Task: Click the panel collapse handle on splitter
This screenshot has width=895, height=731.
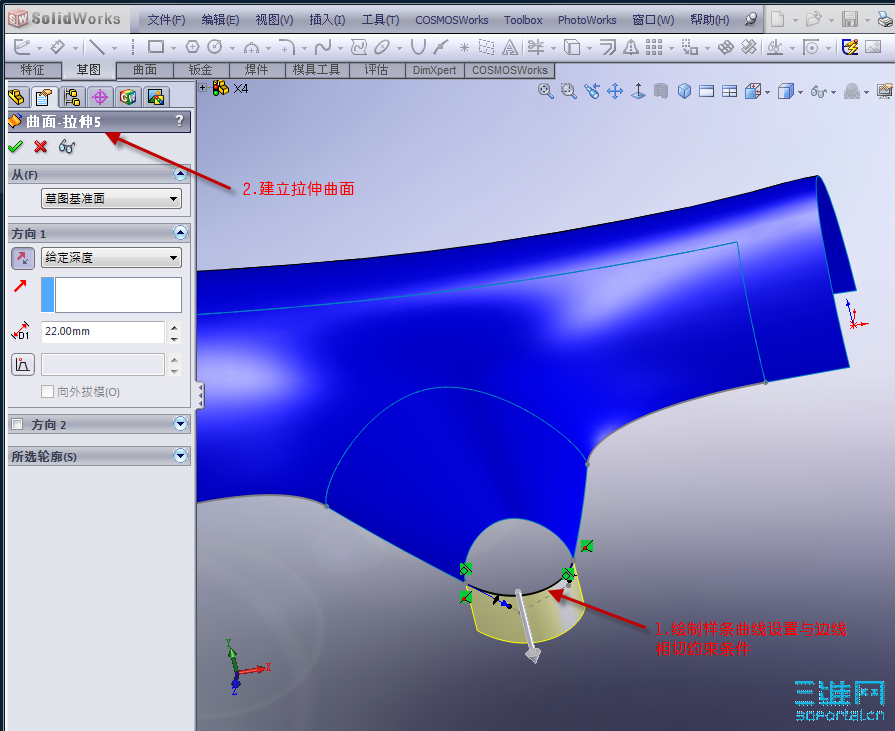Action: pos(200,395)
